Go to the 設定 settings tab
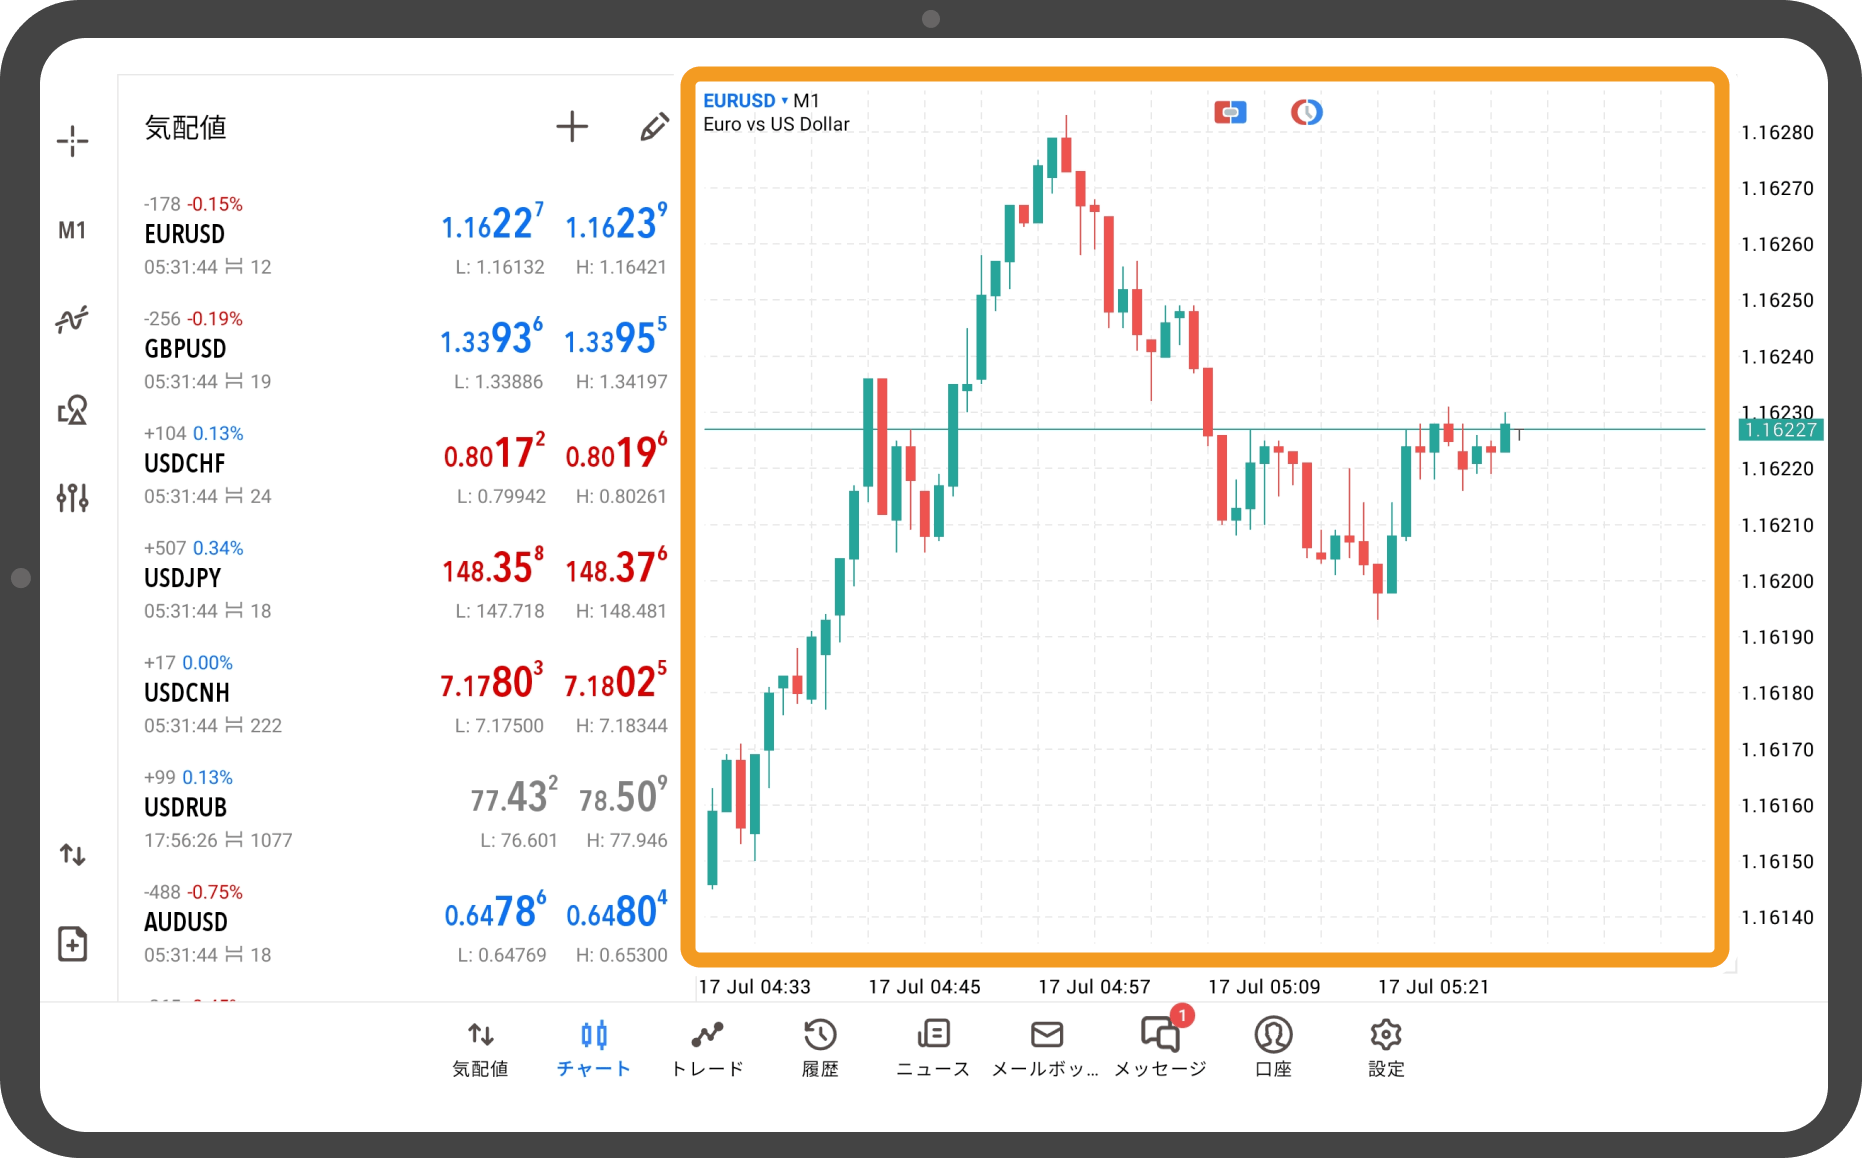The width and height of the screenshot is (1862, 1158). pyautogui.click(x=1386, y=1047)
